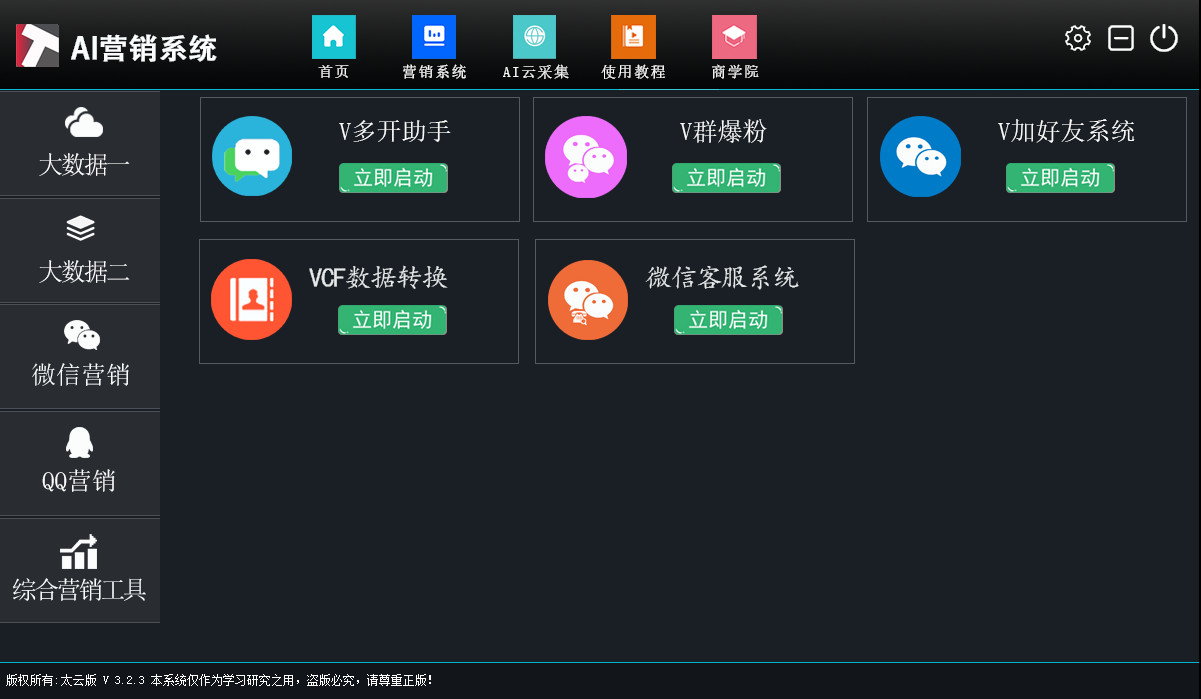
Task: Click the V加好友系统 title text
Action: tap(1066, 131)
